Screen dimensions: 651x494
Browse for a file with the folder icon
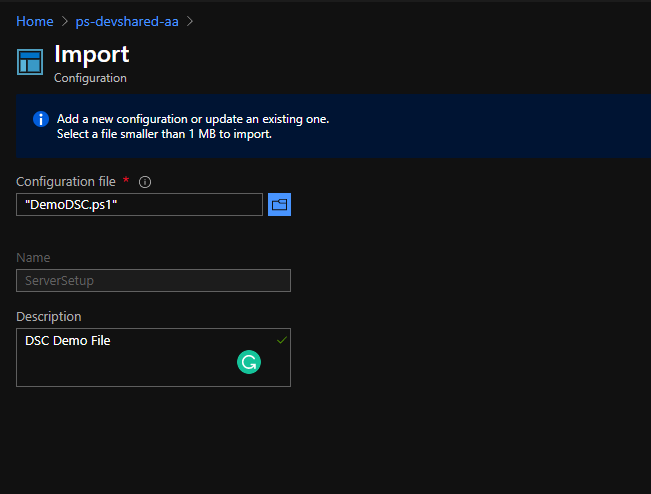pos(280,204)
